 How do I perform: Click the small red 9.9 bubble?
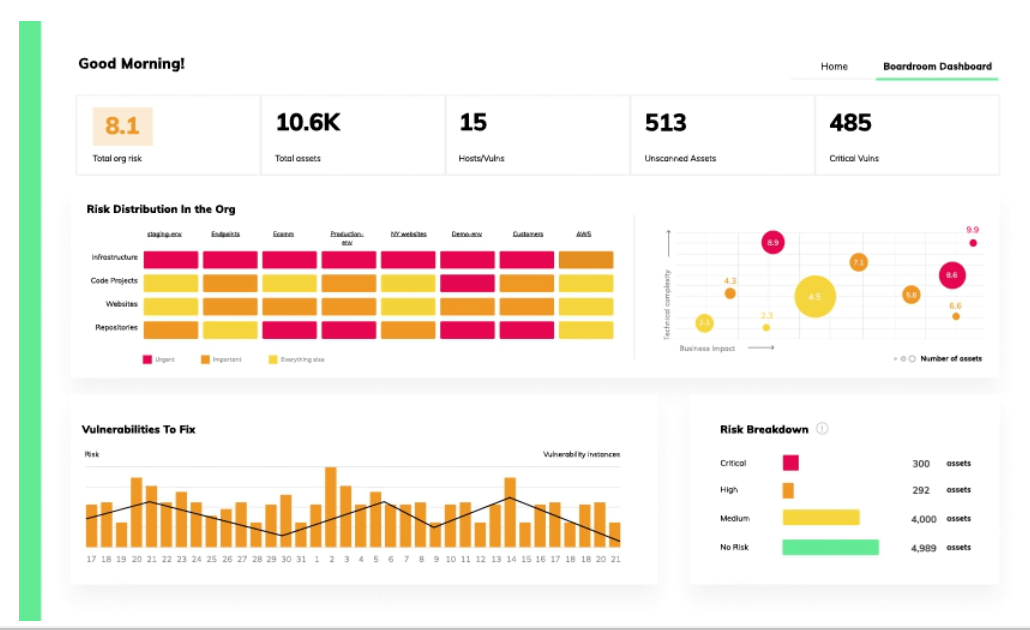tap(973, 243)
